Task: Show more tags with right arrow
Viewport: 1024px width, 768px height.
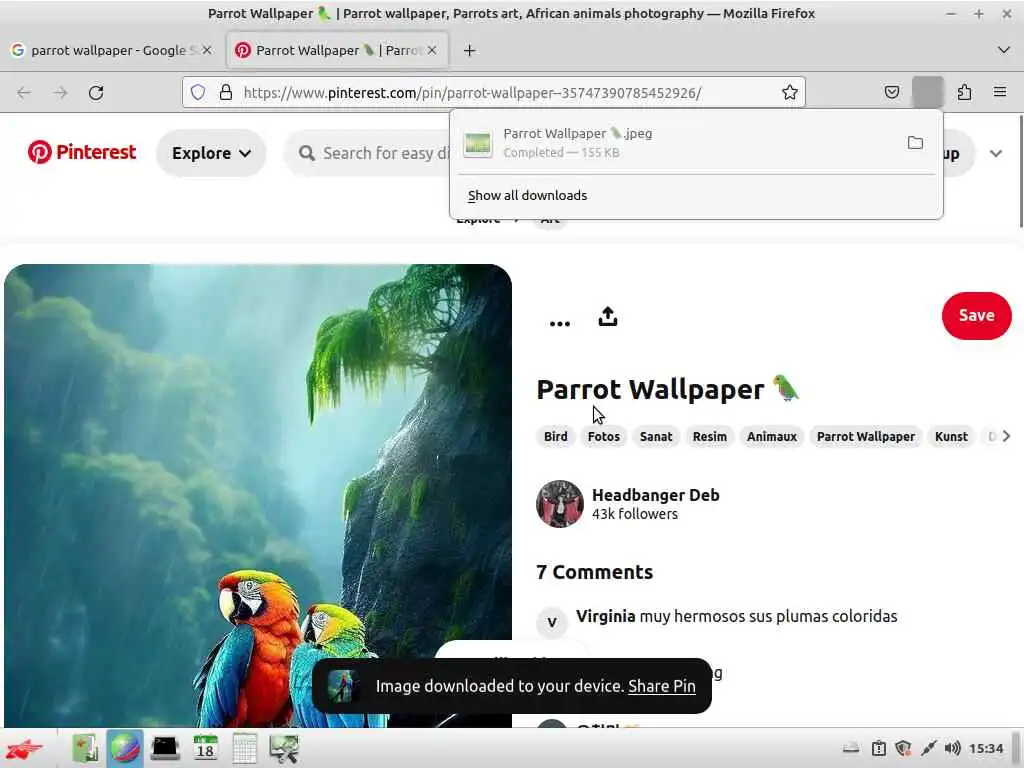Action: (1006, 436)
